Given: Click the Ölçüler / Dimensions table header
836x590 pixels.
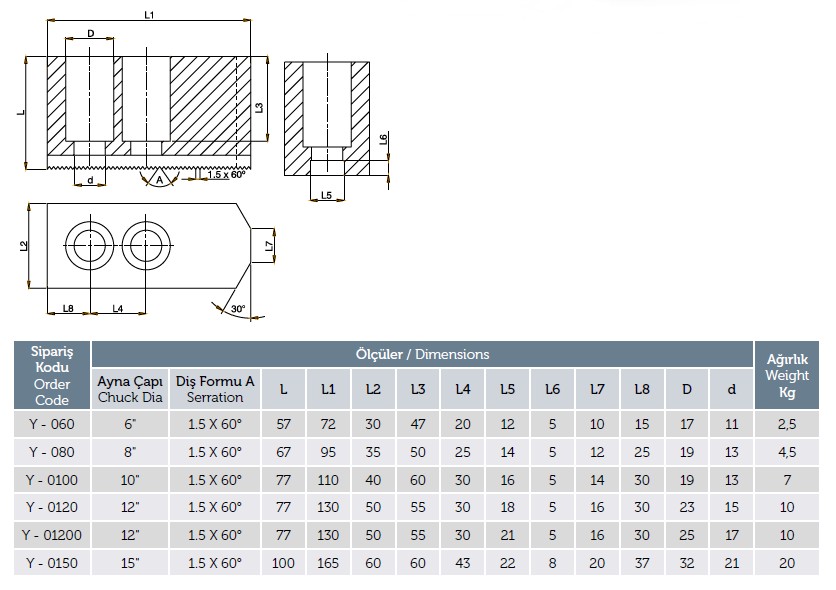Looking at the screenshot, I should pos(422,354).
